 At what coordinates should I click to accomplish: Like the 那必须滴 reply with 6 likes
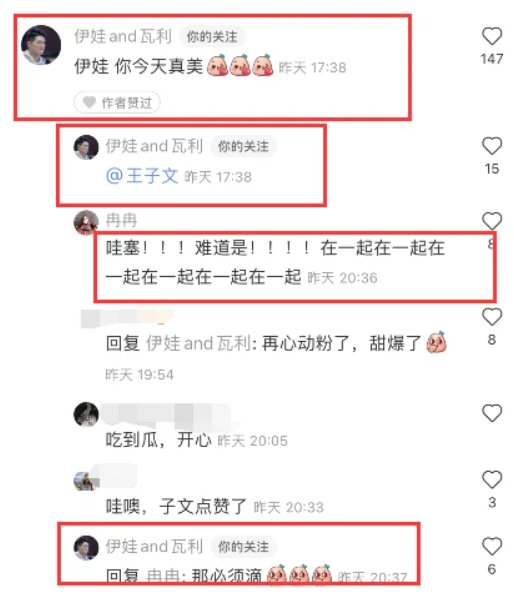pos(492,546)
